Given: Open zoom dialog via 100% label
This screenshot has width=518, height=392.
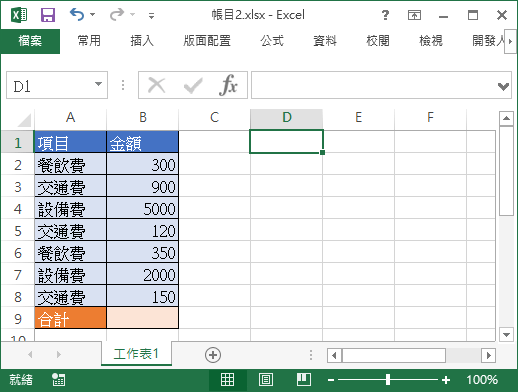Looking at the screenshot, I should click(x=482, y=380).
